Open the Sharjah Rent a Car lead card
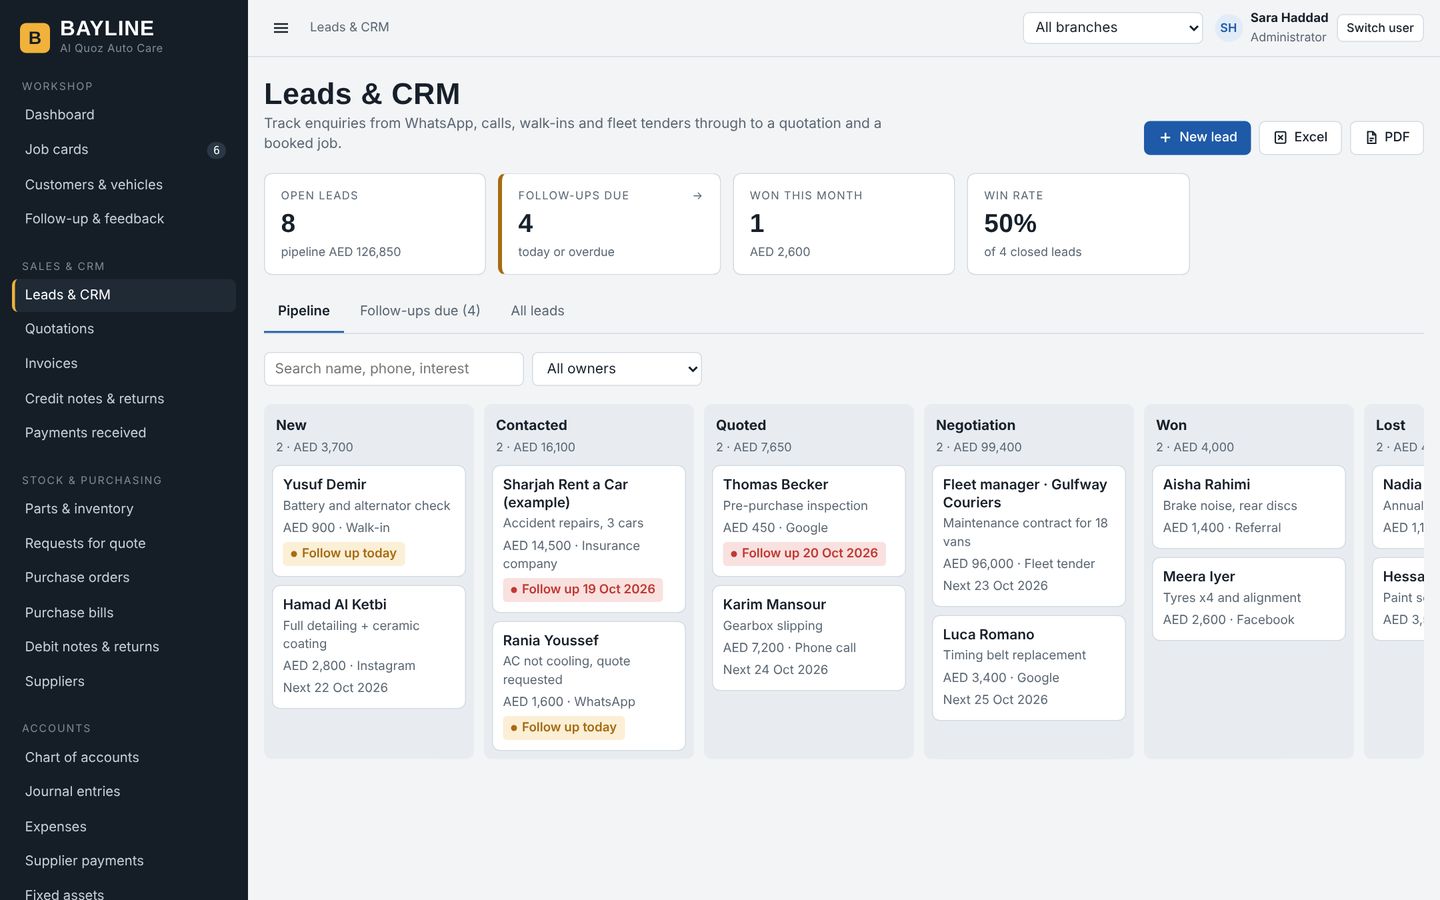Image resolution: width=1440 pixels, height=900 pixels. (589, 539)
